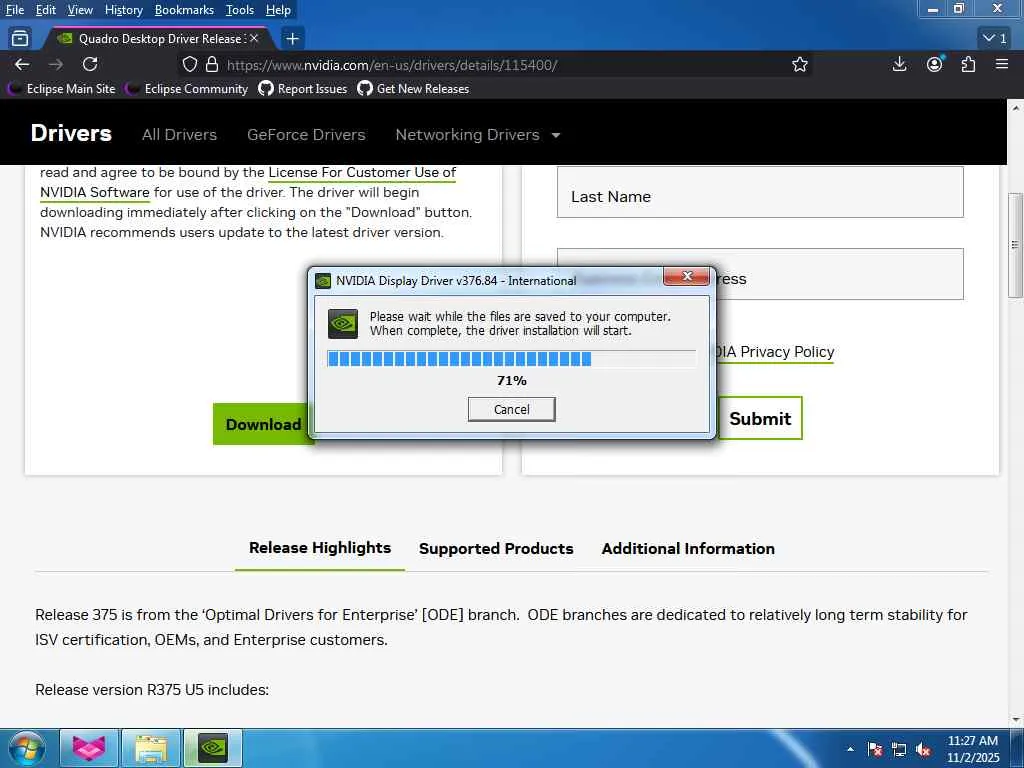Click the site padlock security icon

[x=212, y=65]
